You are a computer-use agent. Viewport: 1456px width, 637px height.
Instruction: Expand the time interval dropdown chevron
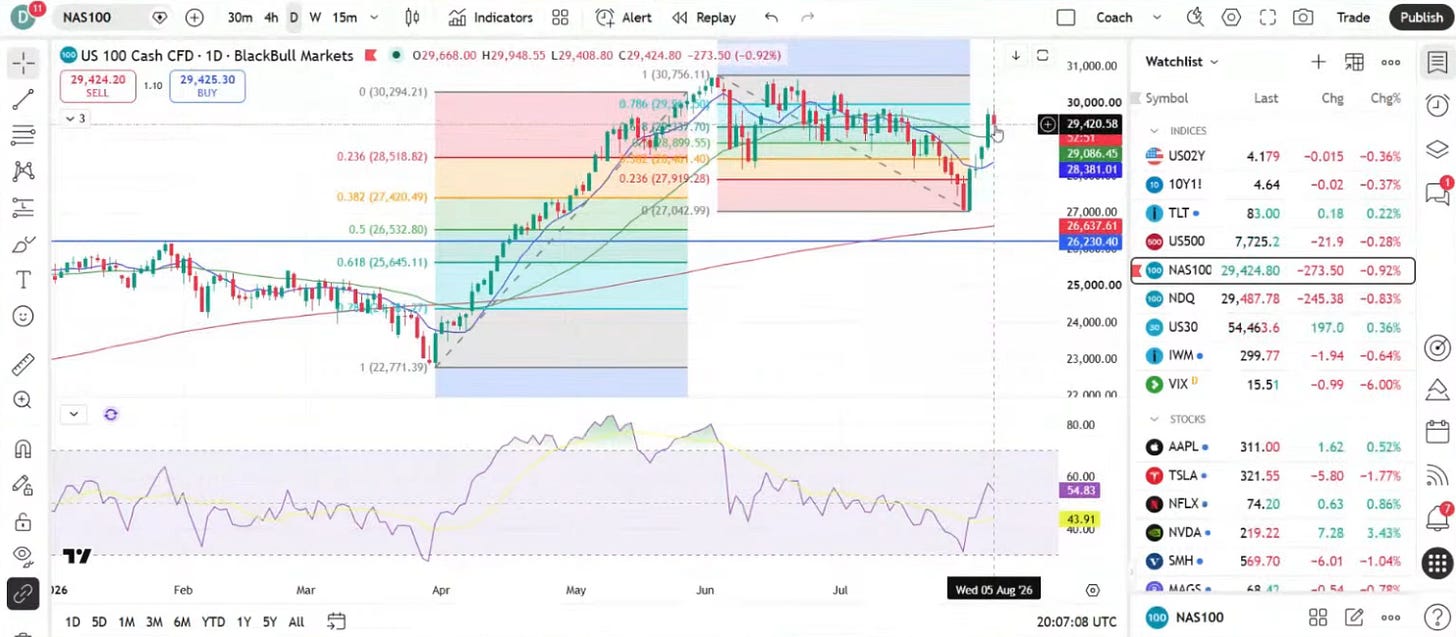click(x=374, y=17)
